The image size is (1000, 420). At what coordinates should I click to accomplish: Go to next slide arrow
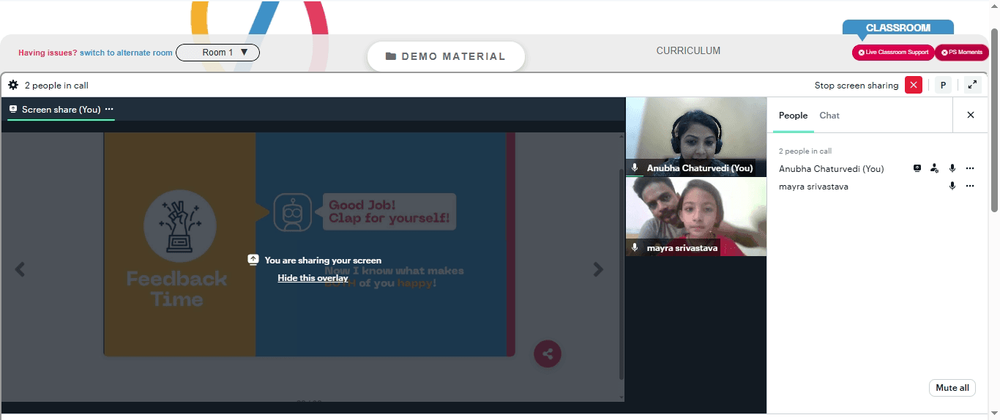pos(598,270)
